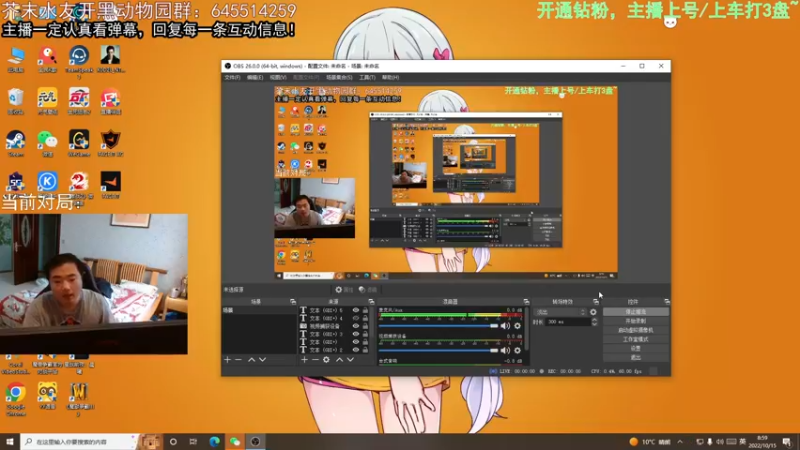The height and width of the screenshot is (450, 800).
Task: Undock the audio Mixer panel via float icon
Action: click(x=526, y=302)
